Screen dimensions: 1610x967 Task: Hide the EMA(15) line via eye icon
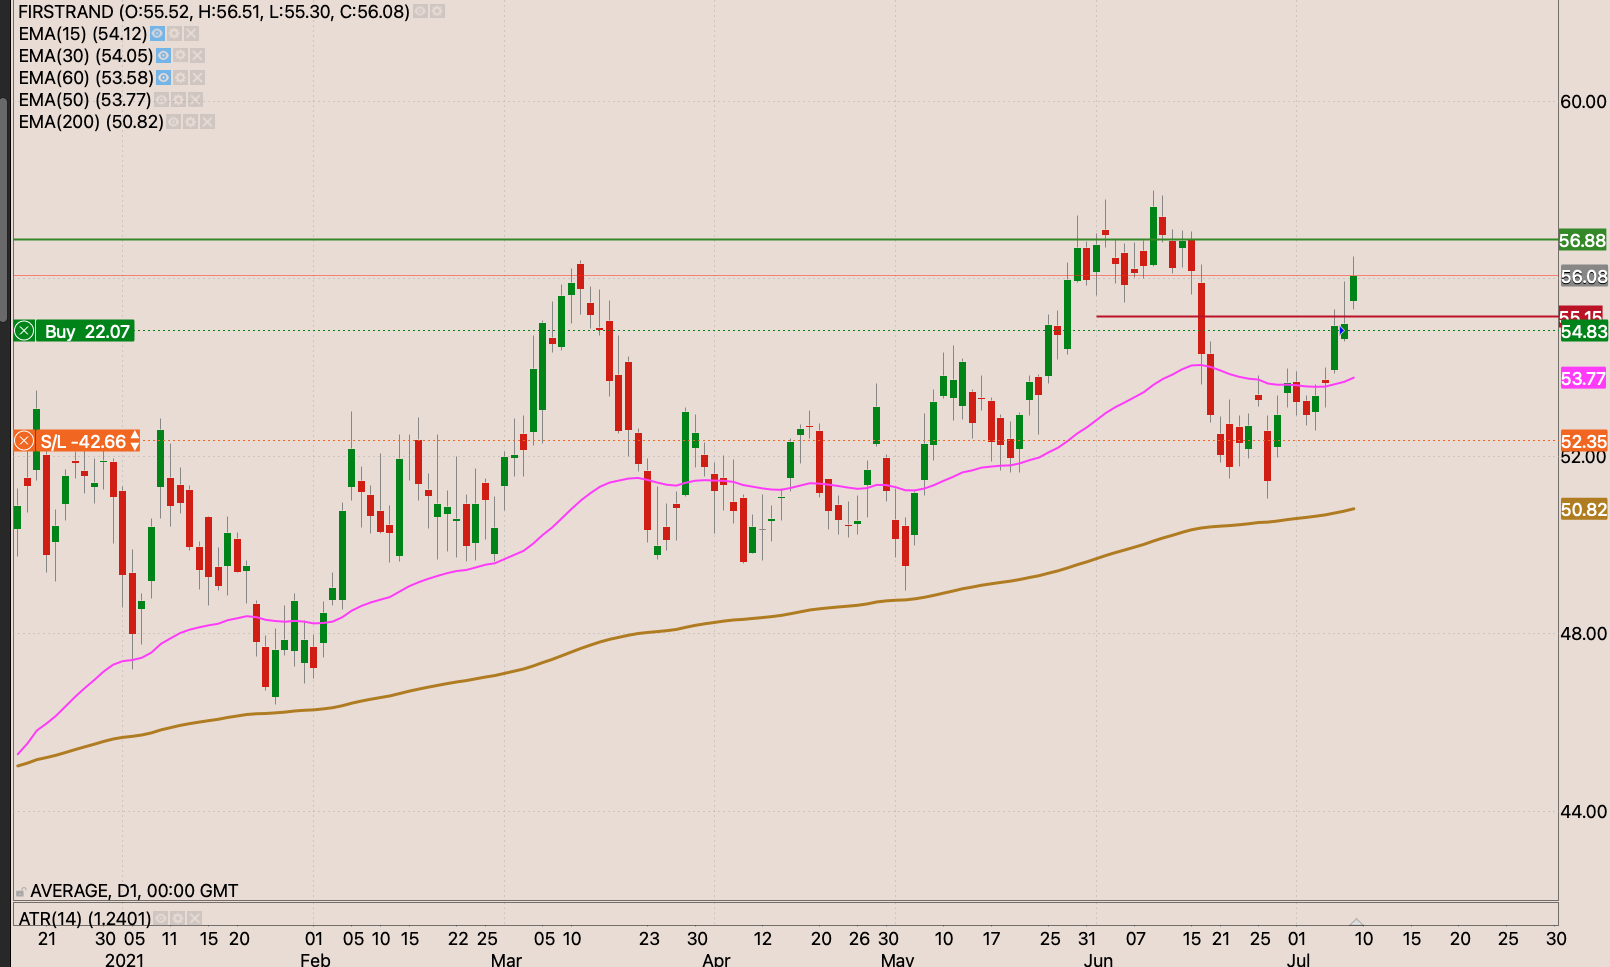pyautogui.click(x=157, y=34)
